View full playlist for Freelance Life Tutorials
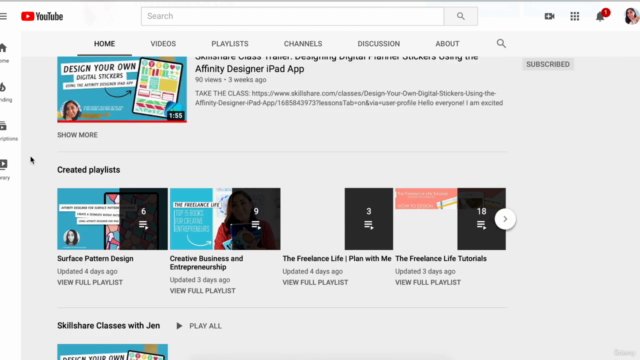Image resolution: width=640 pixels, height=360 pixels. [428, 282]
